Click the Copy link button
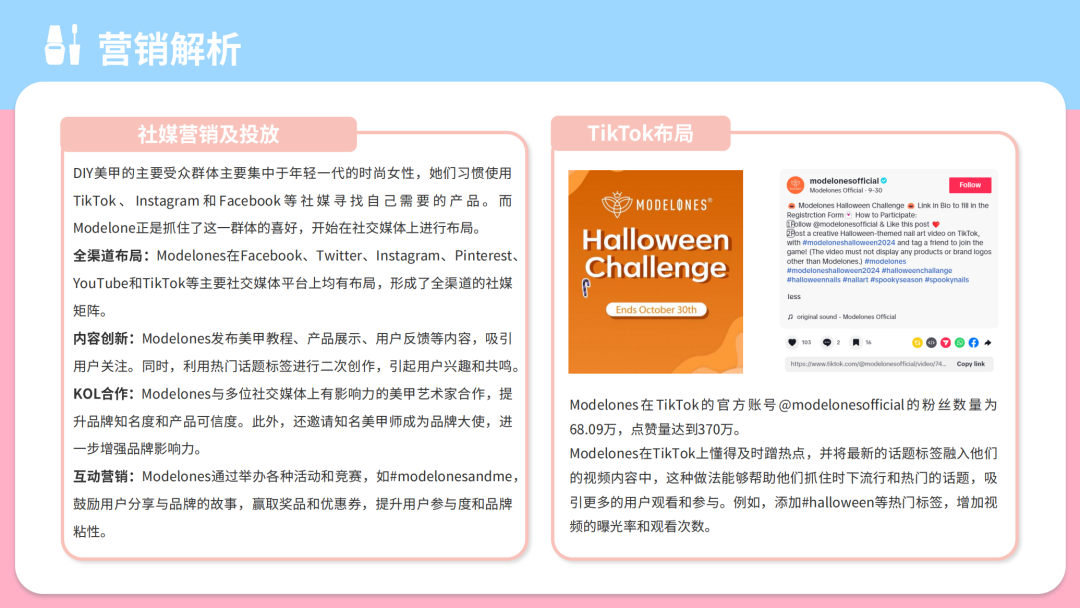This screenshot has width=1080, height=608. point(970,364)
